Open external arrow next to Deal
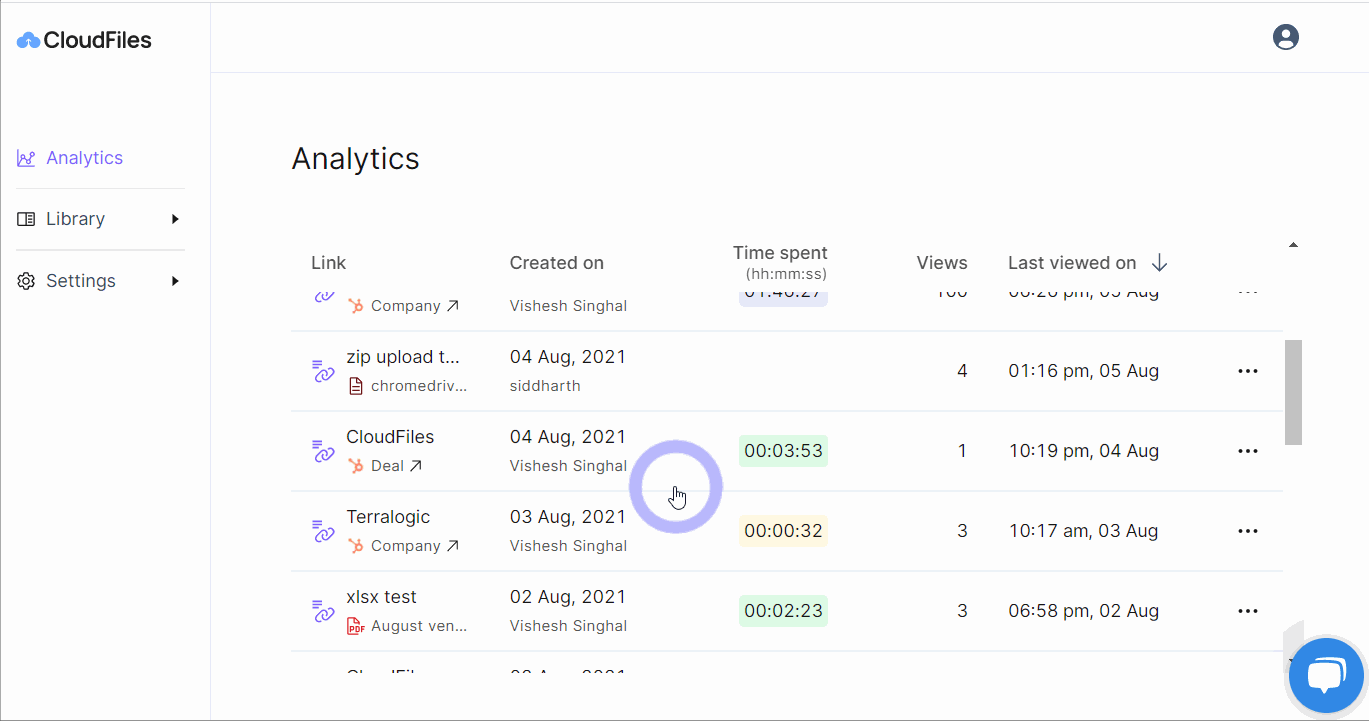 tap(416, 466)
